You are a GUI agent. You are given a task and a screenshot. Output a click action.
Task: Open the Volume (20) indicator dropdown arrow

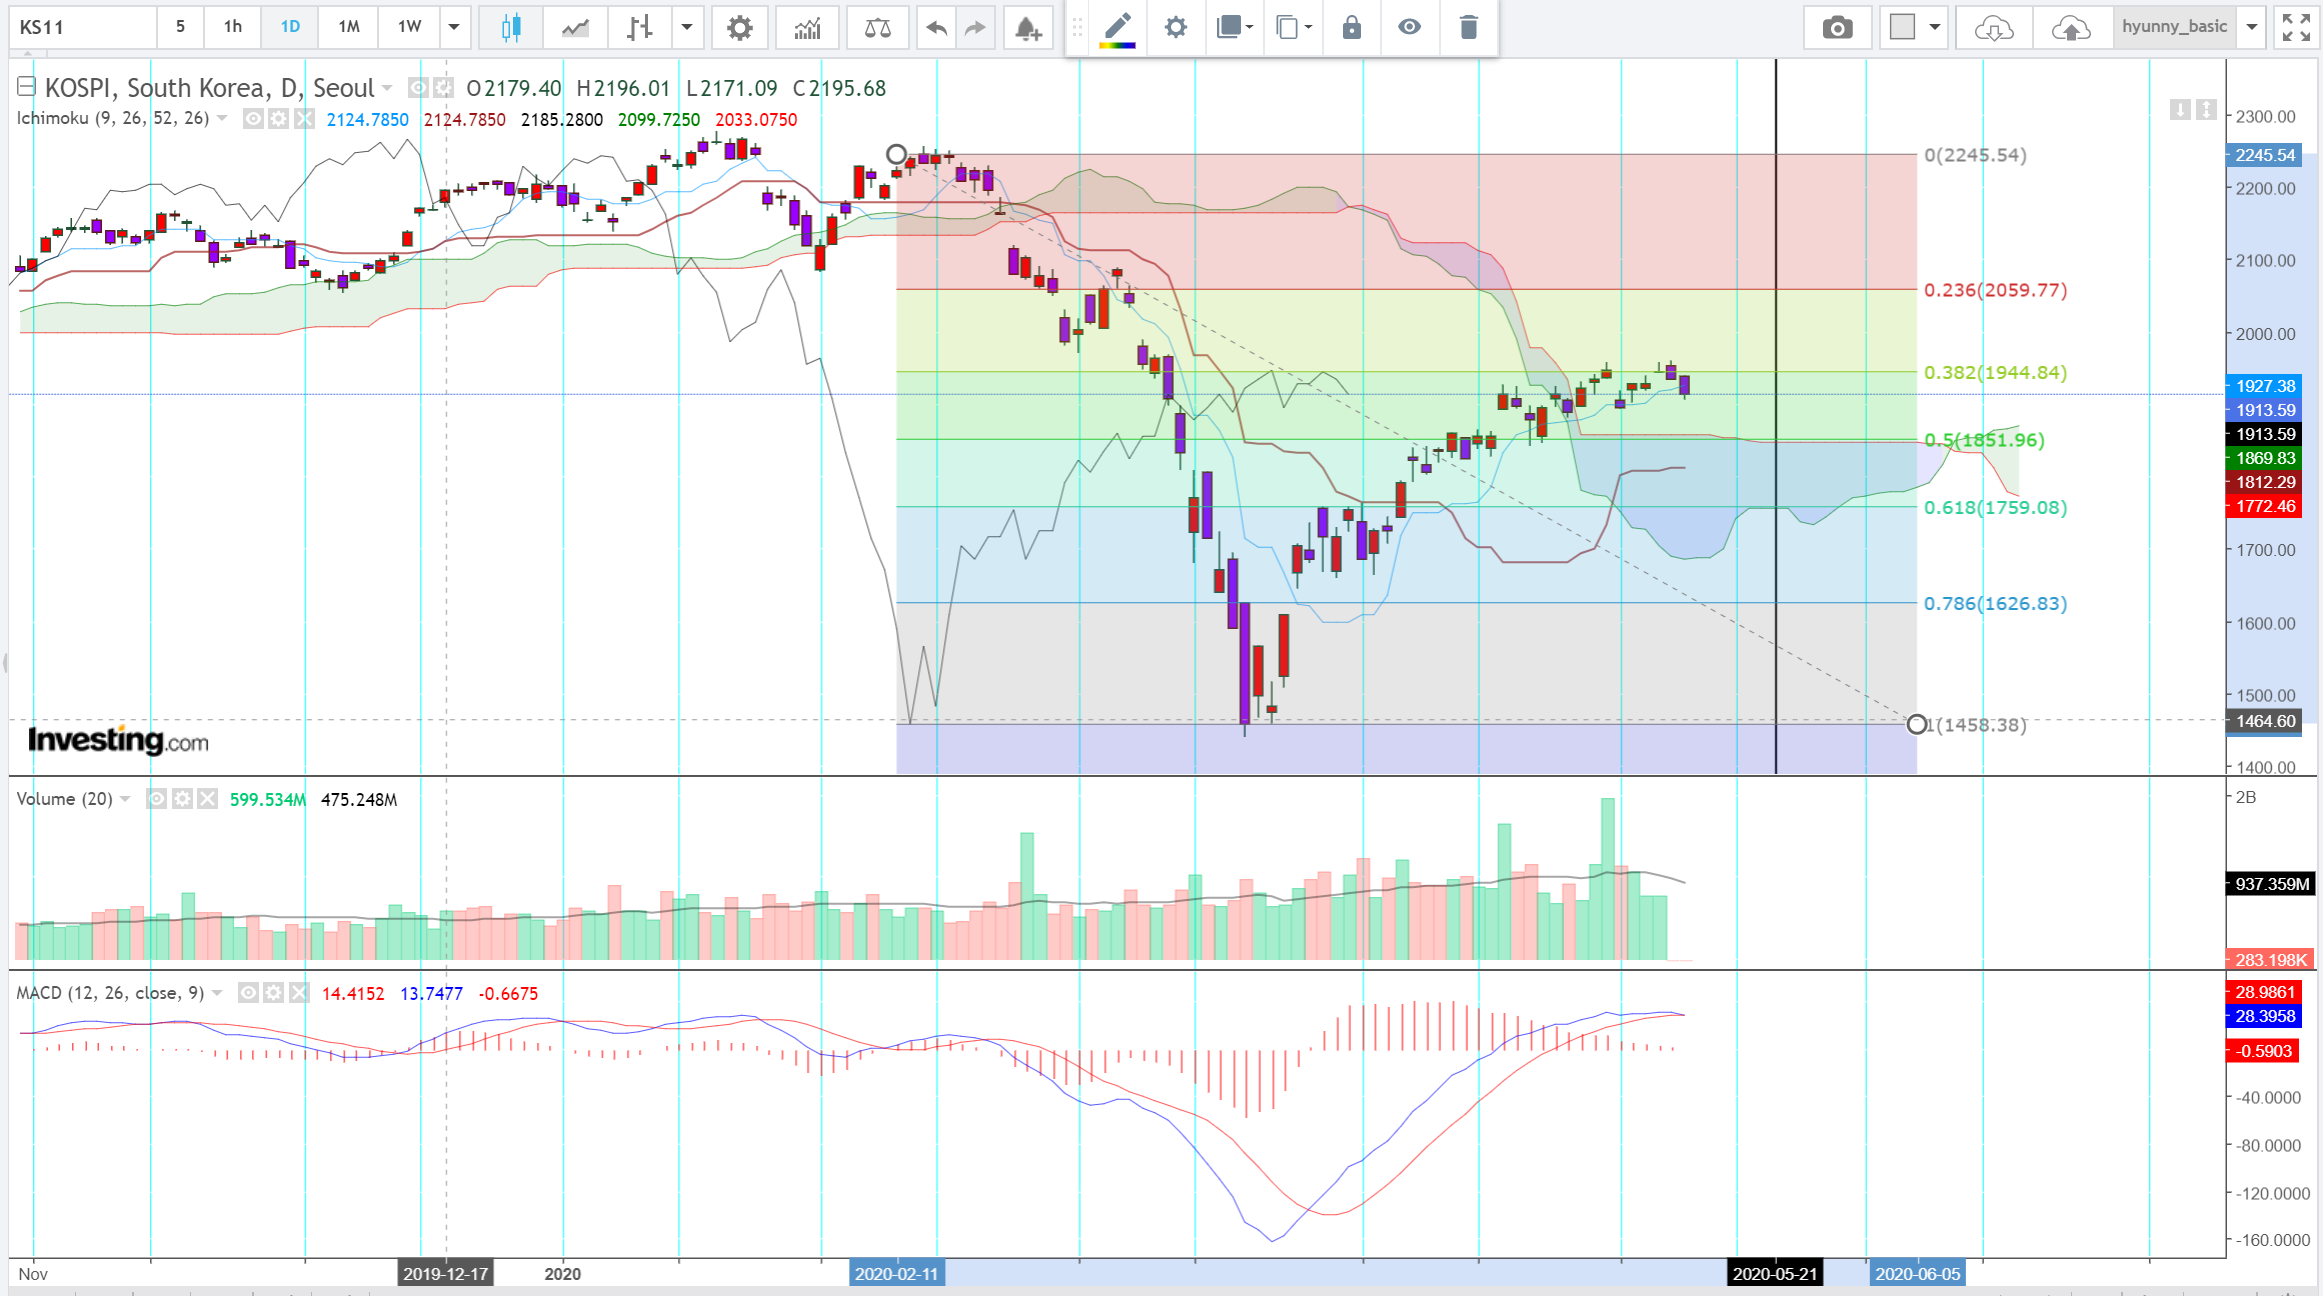(125, 799)
